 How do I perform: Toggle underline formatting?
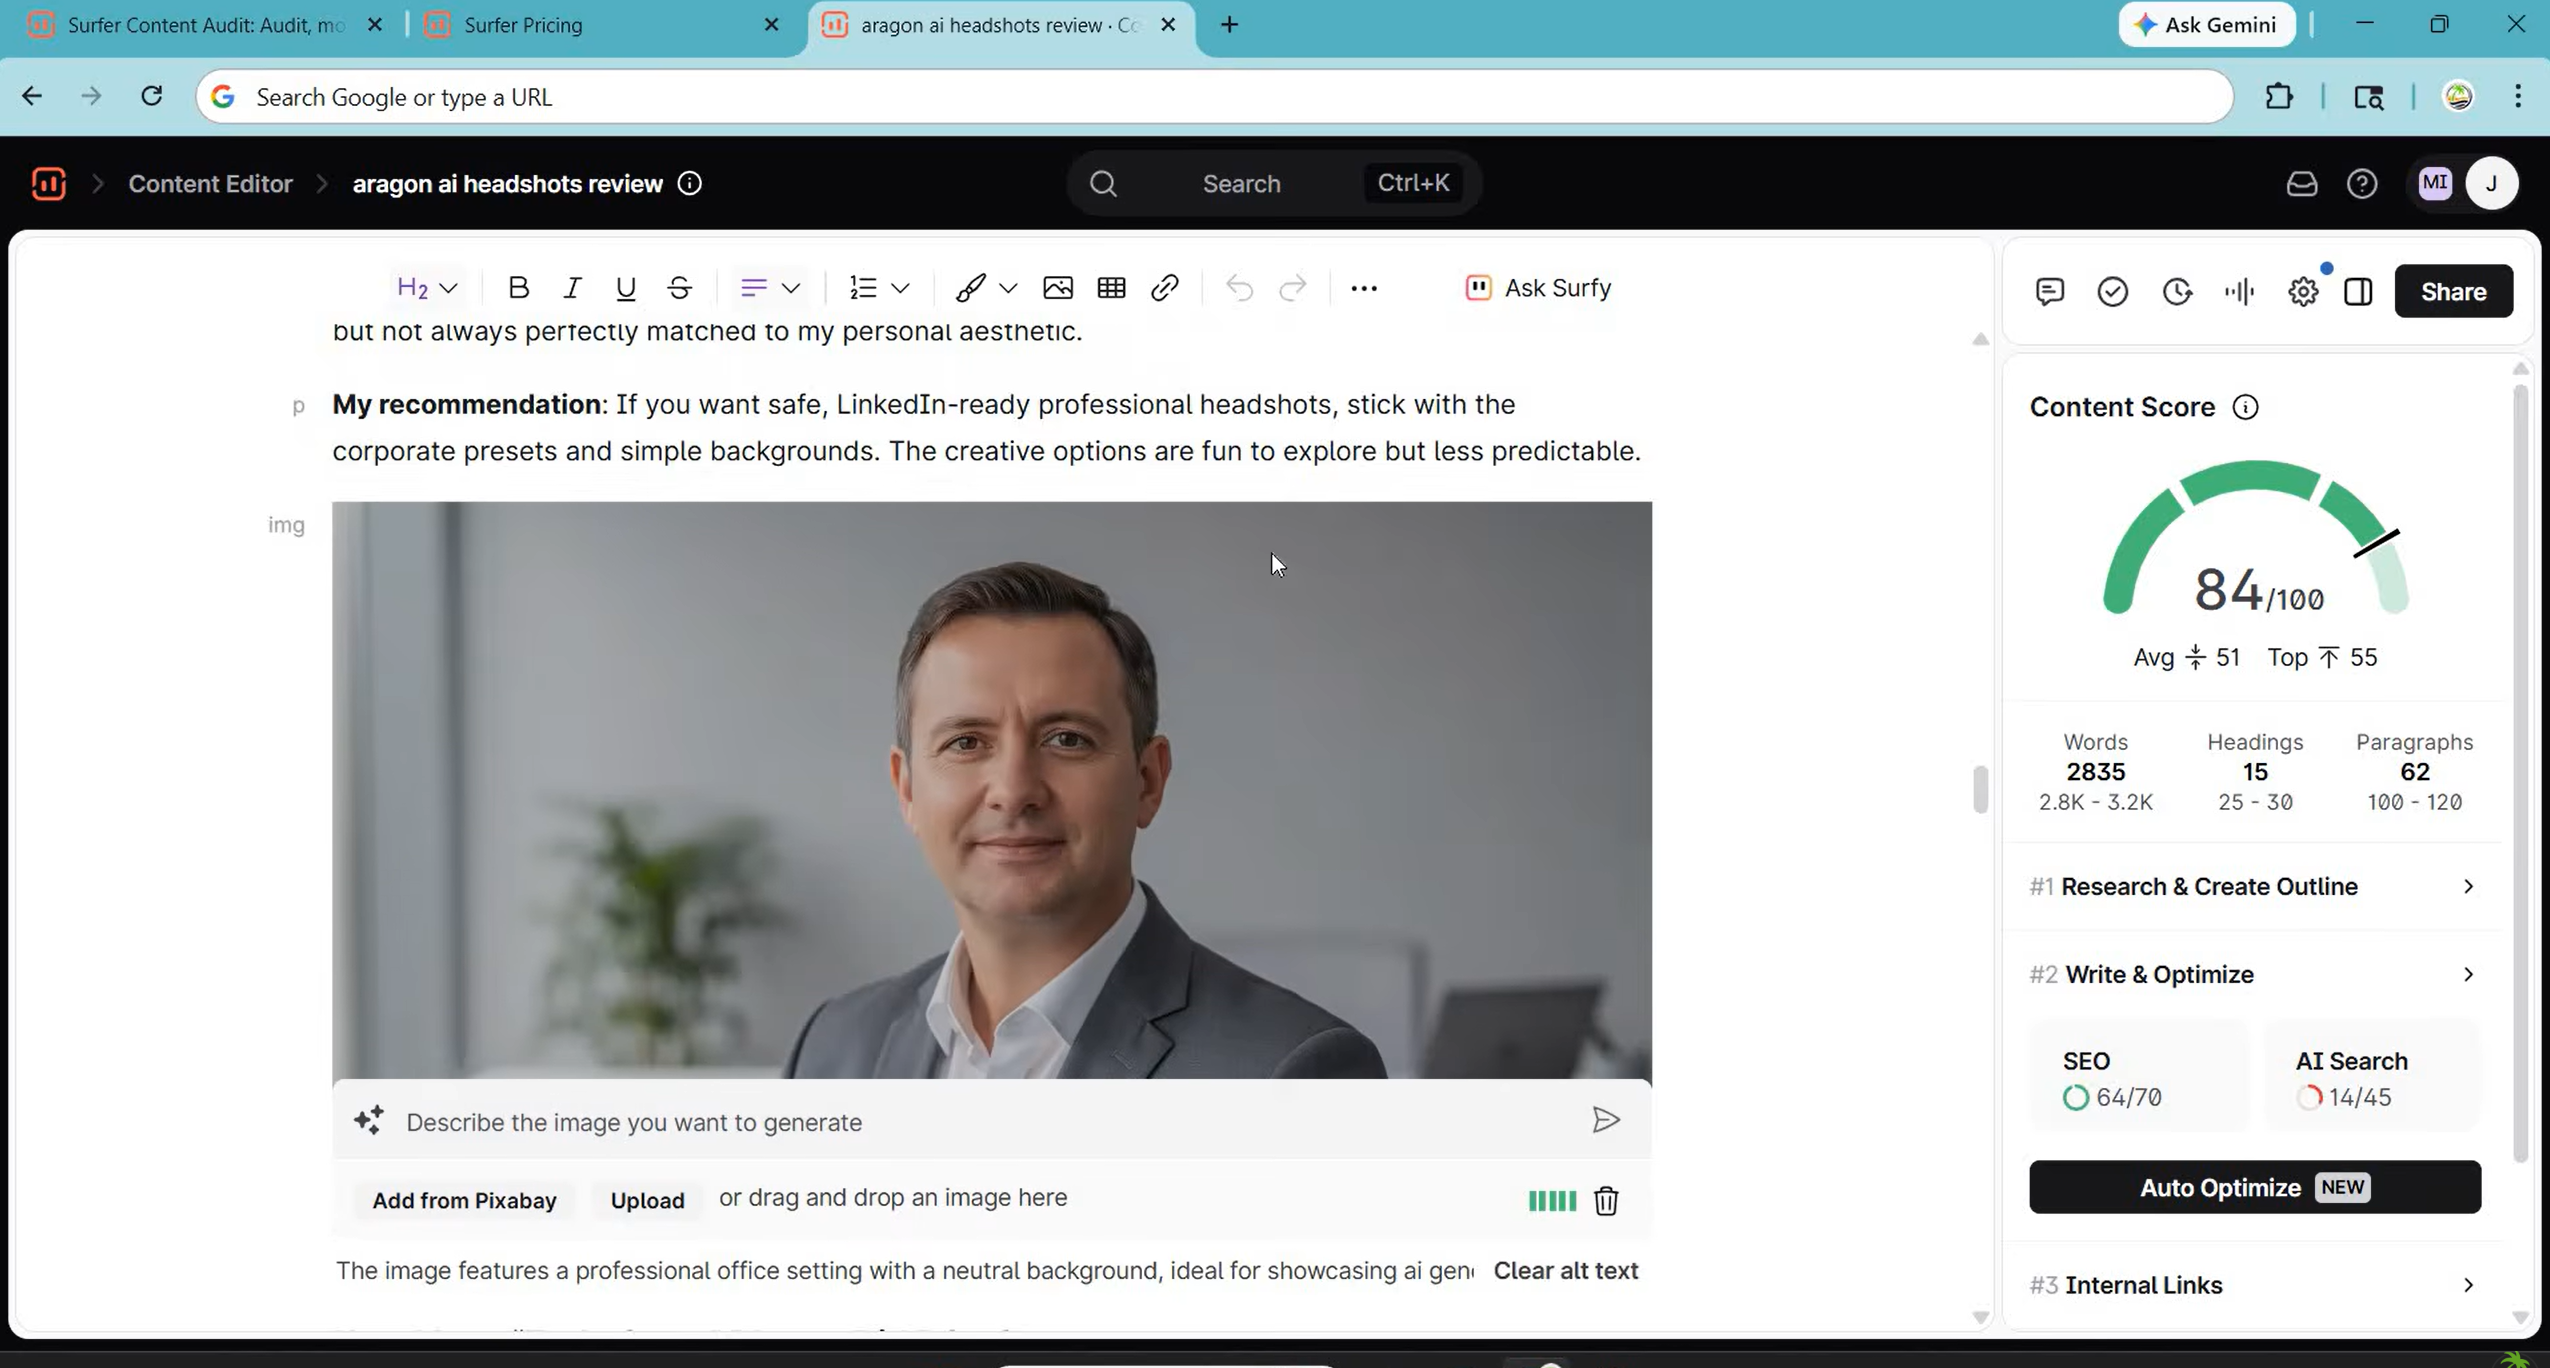[x=624, y=287]
